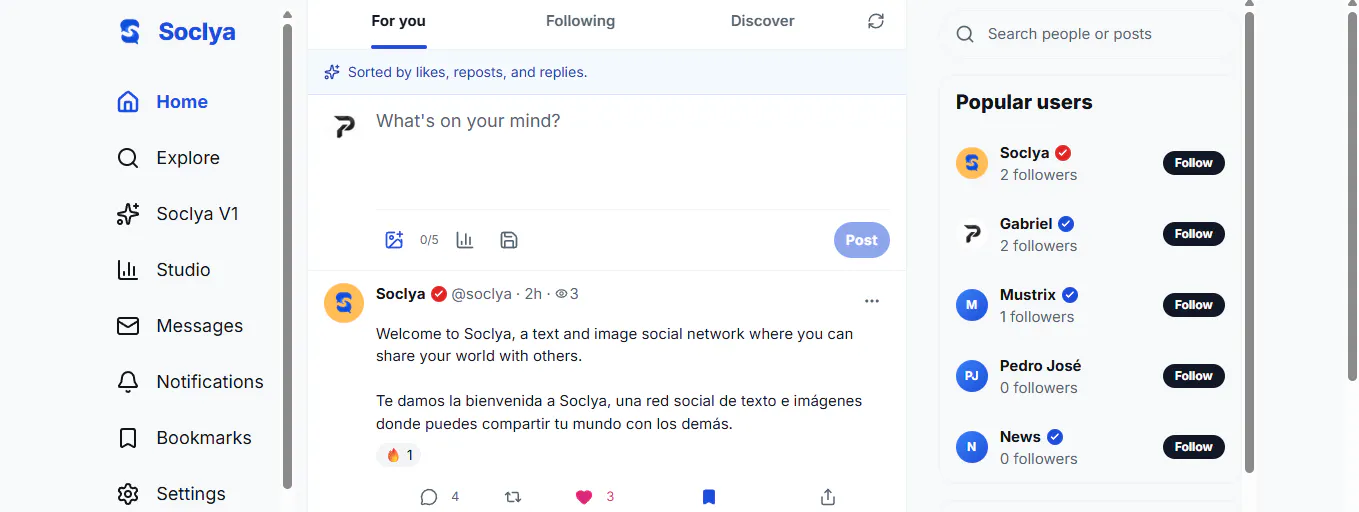Viewport: 1359px width, 512px height.
Task: Click the left sidebar scrollbar
Action: point(287,255)
